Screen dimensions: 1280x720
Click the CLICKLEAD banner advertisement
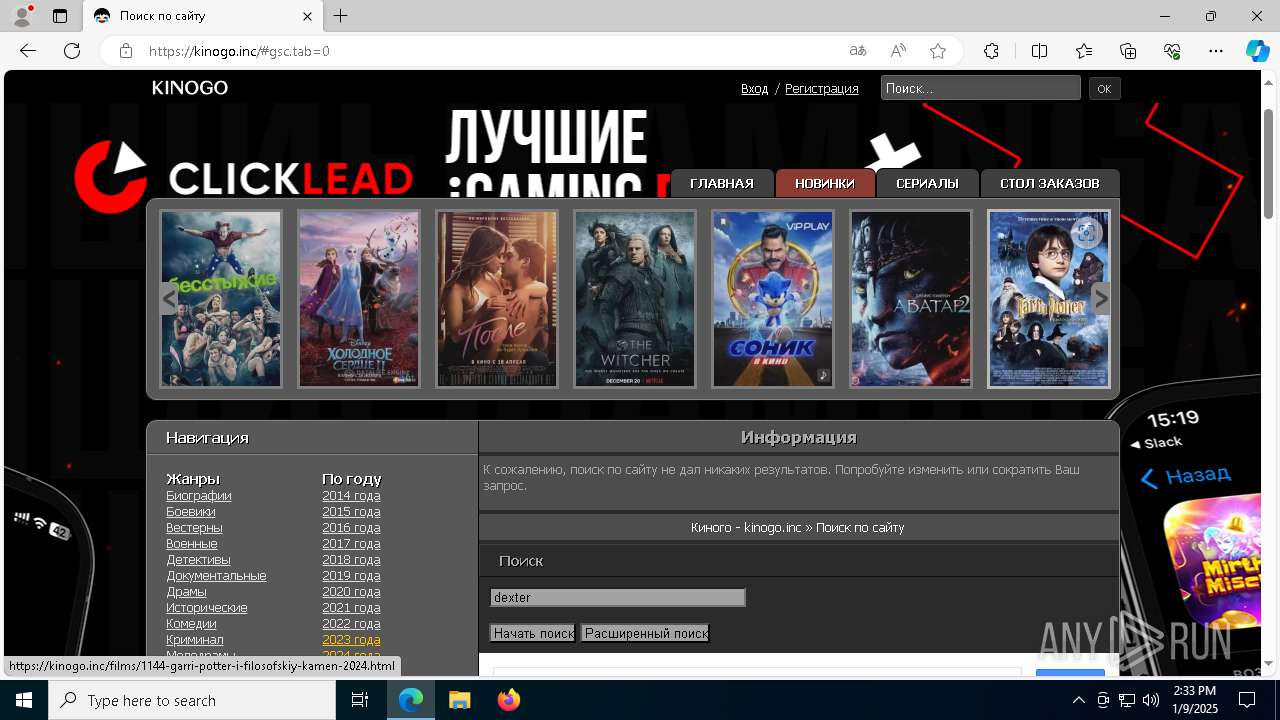tap(244, 178)
